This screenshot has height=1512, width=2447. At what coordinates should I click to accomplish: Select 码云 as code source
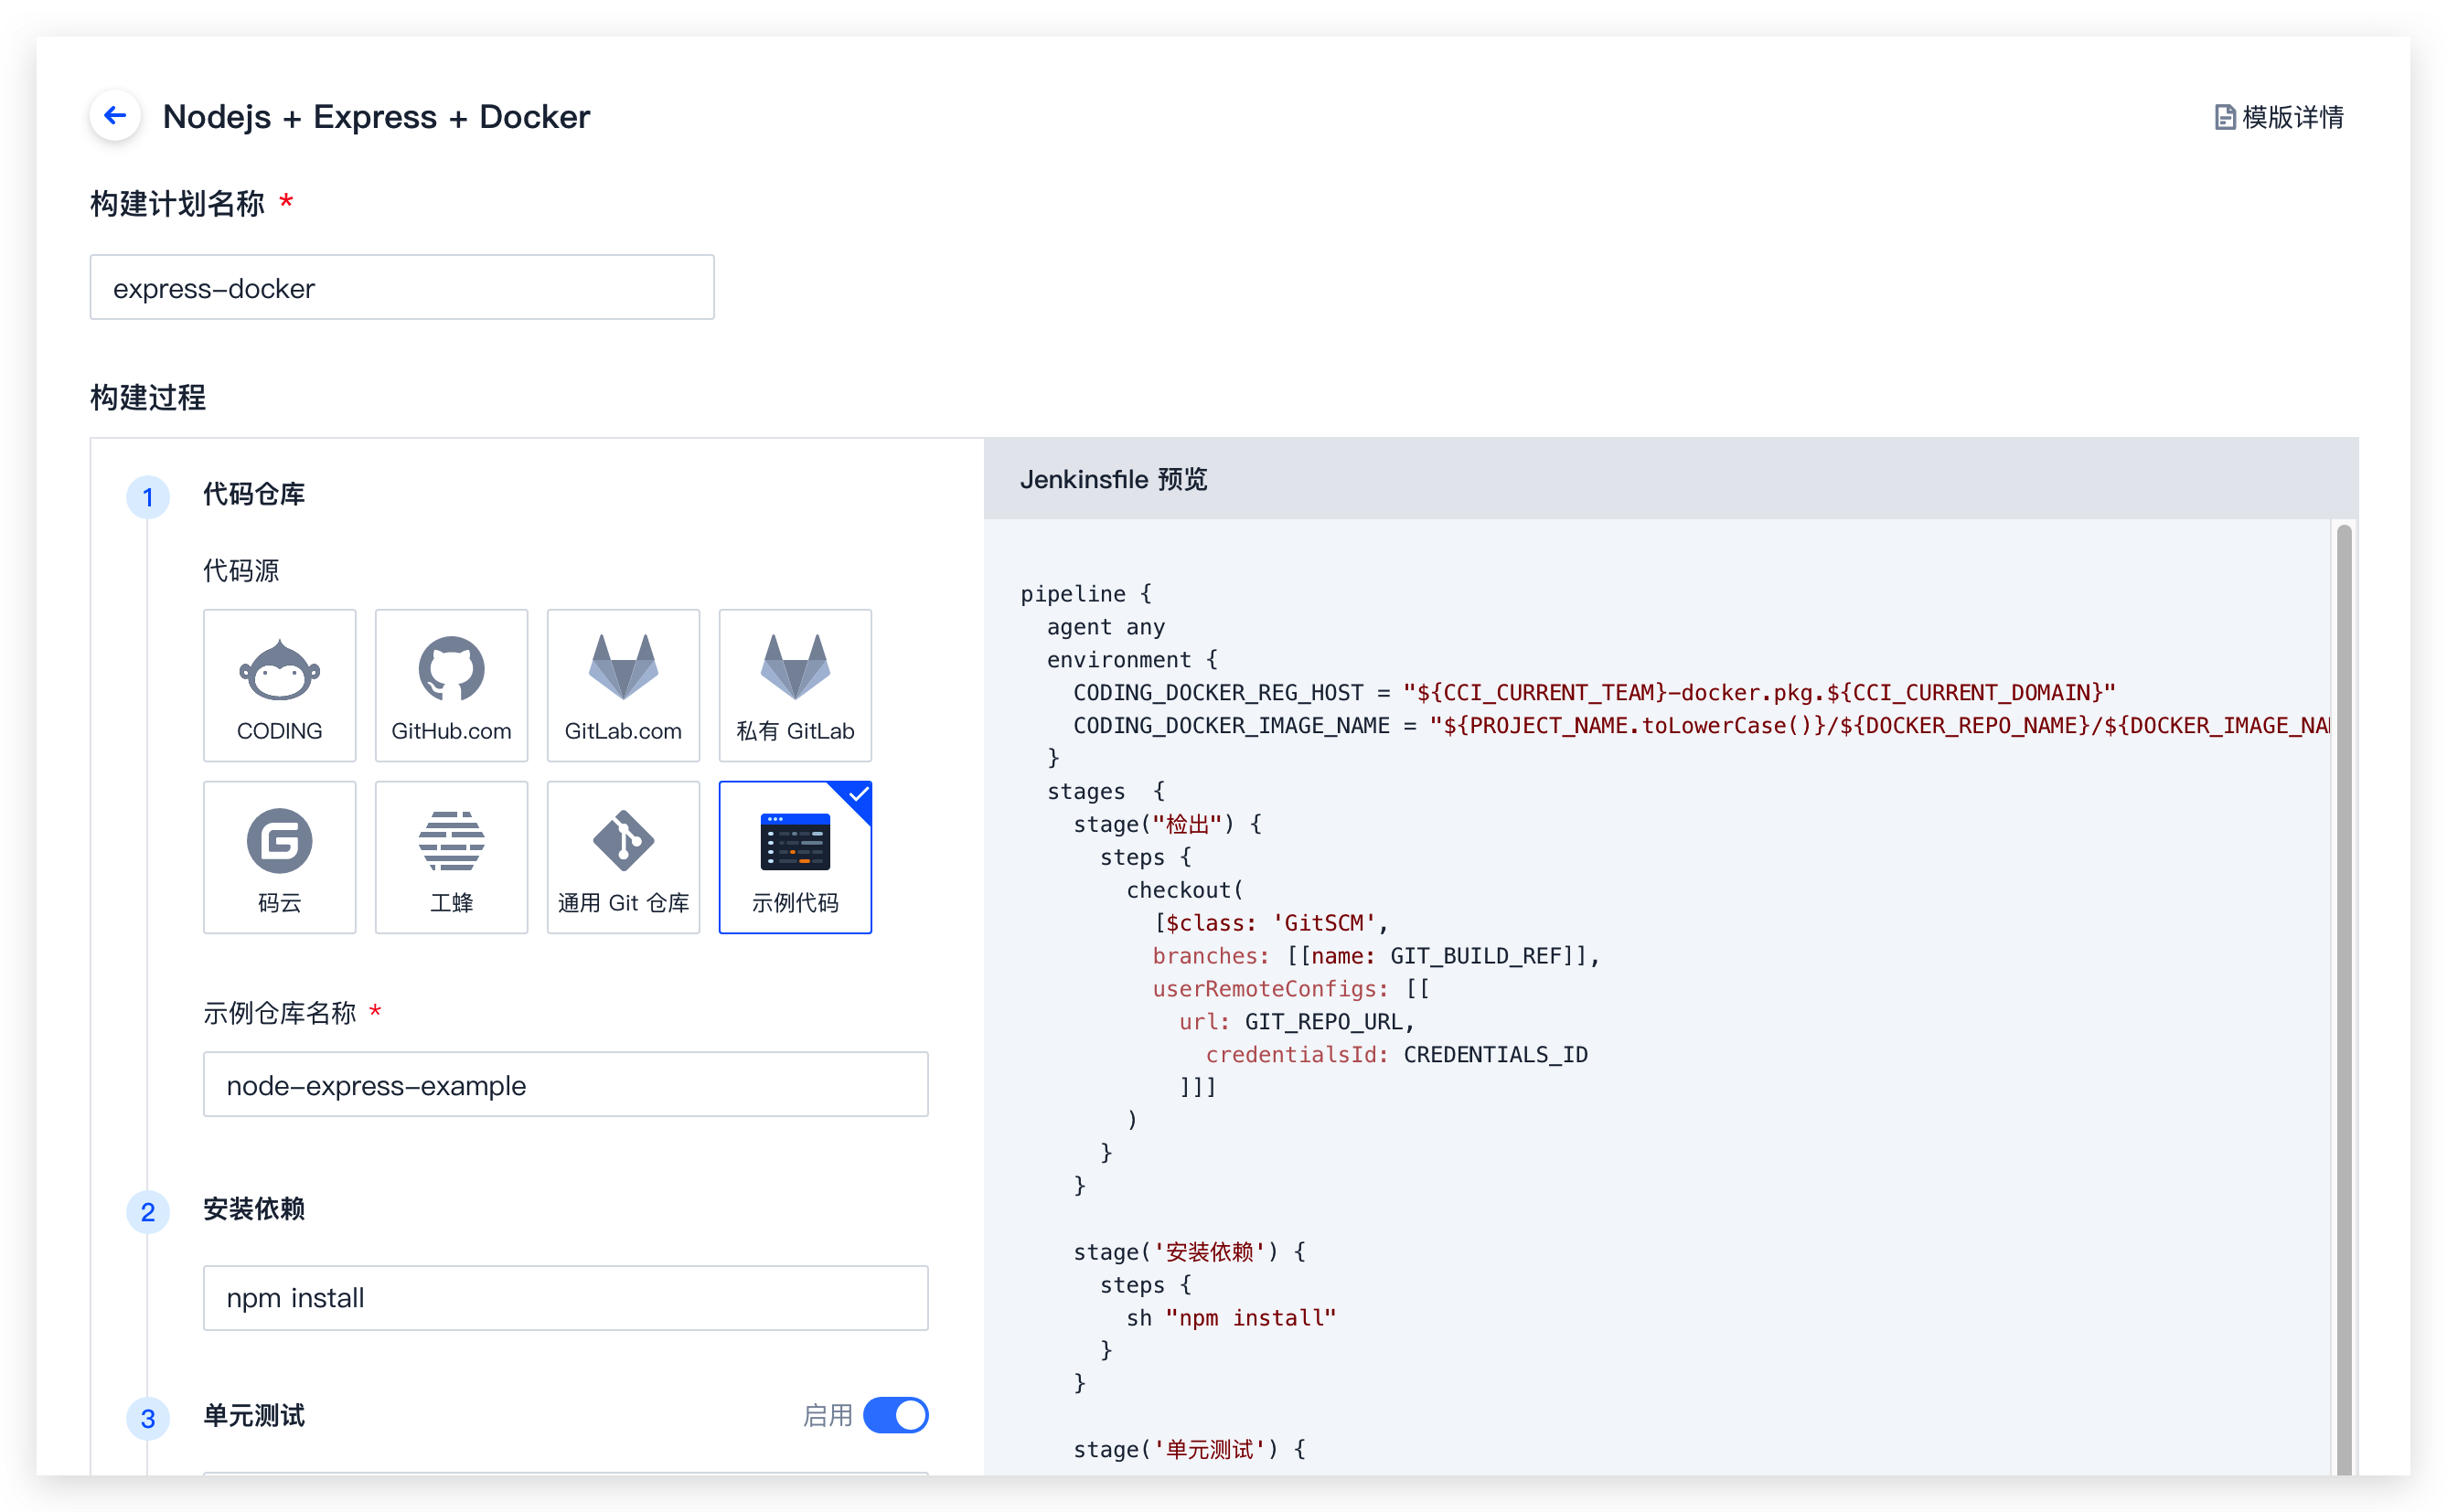click(x=280, y=858)
